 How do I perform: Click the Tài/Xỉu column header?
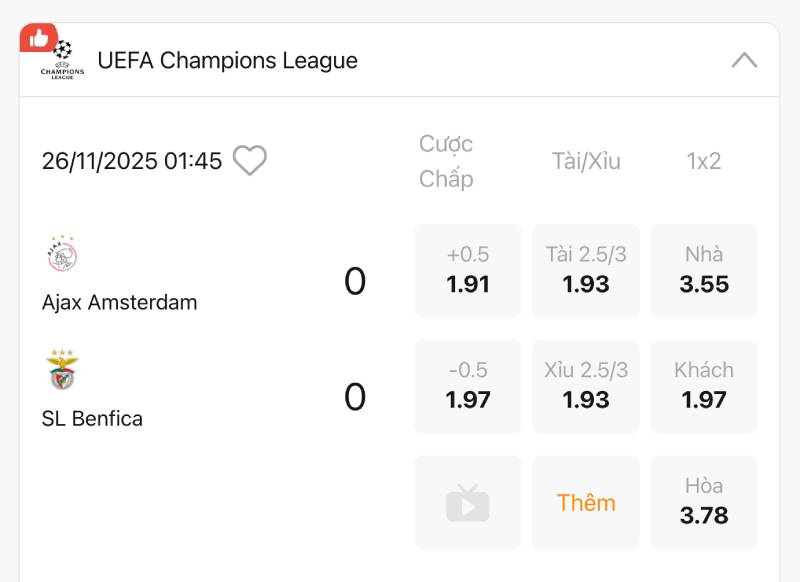pos(586,161)
